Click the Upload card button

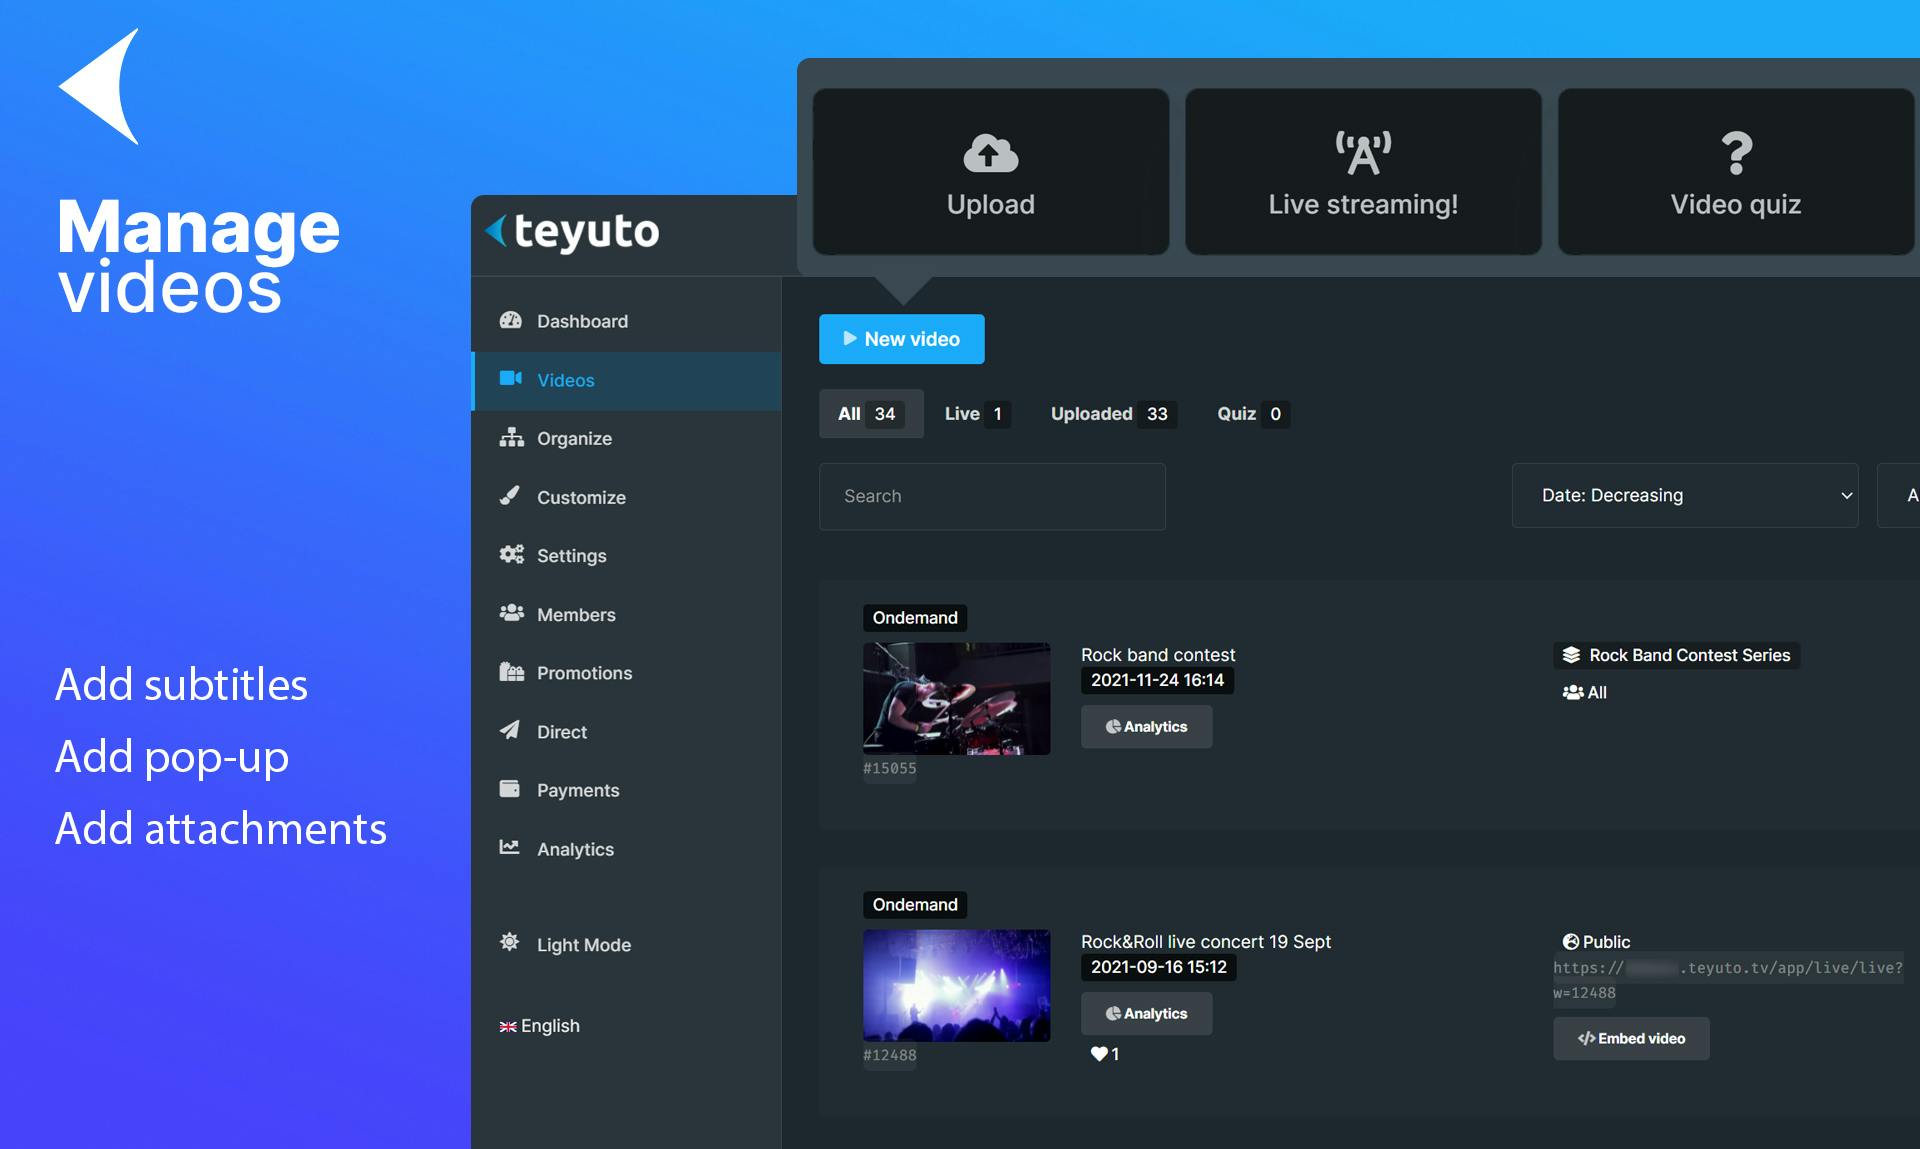(x=990, y=172)
